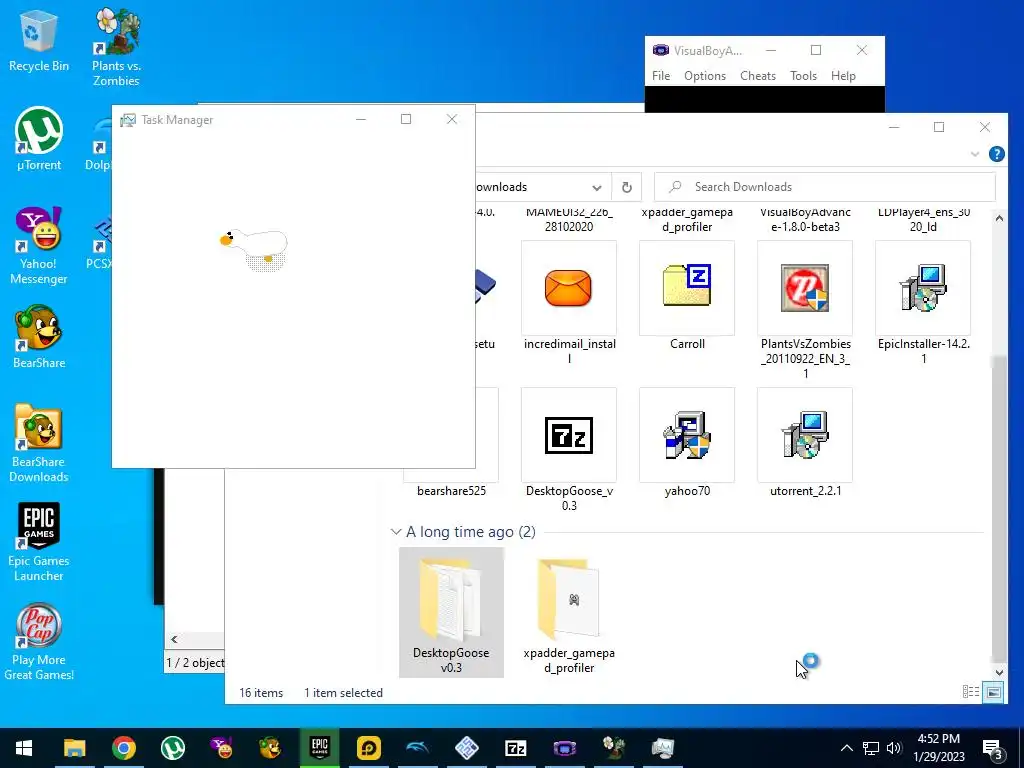The width and height of the screenshot is (1024, 768).
Task: Open µTorrent from the taskbar
Action: pos(172,748)
